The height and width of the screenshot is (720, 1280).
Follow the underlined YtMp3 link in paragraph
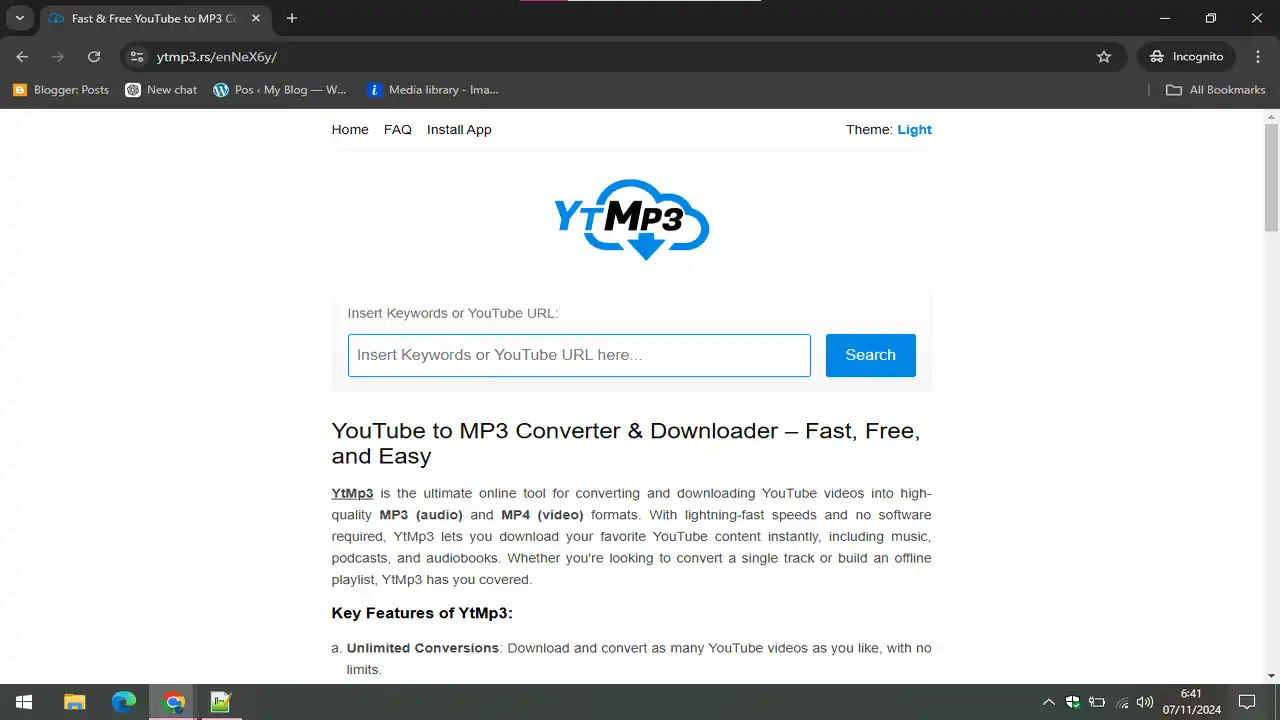point(353,493)
